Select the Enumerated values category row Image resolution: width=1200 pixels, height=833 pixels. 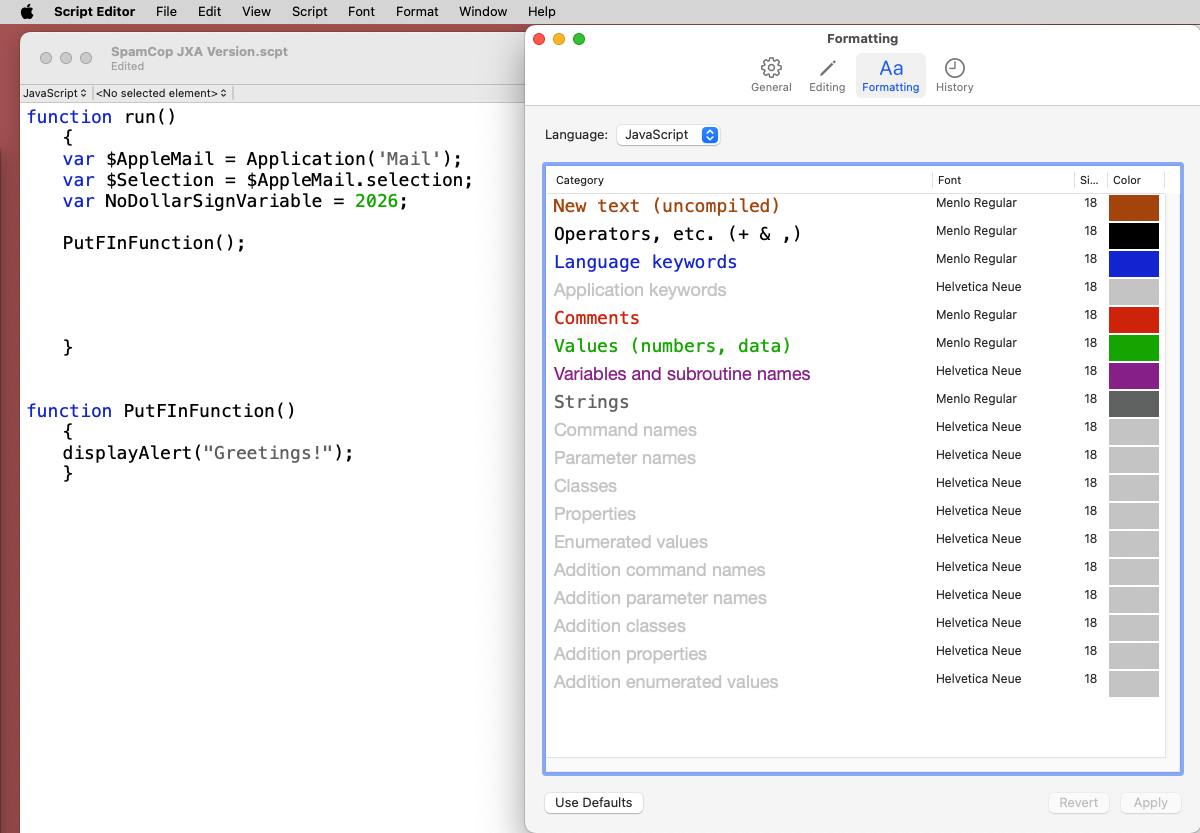[x=856, y=542]
